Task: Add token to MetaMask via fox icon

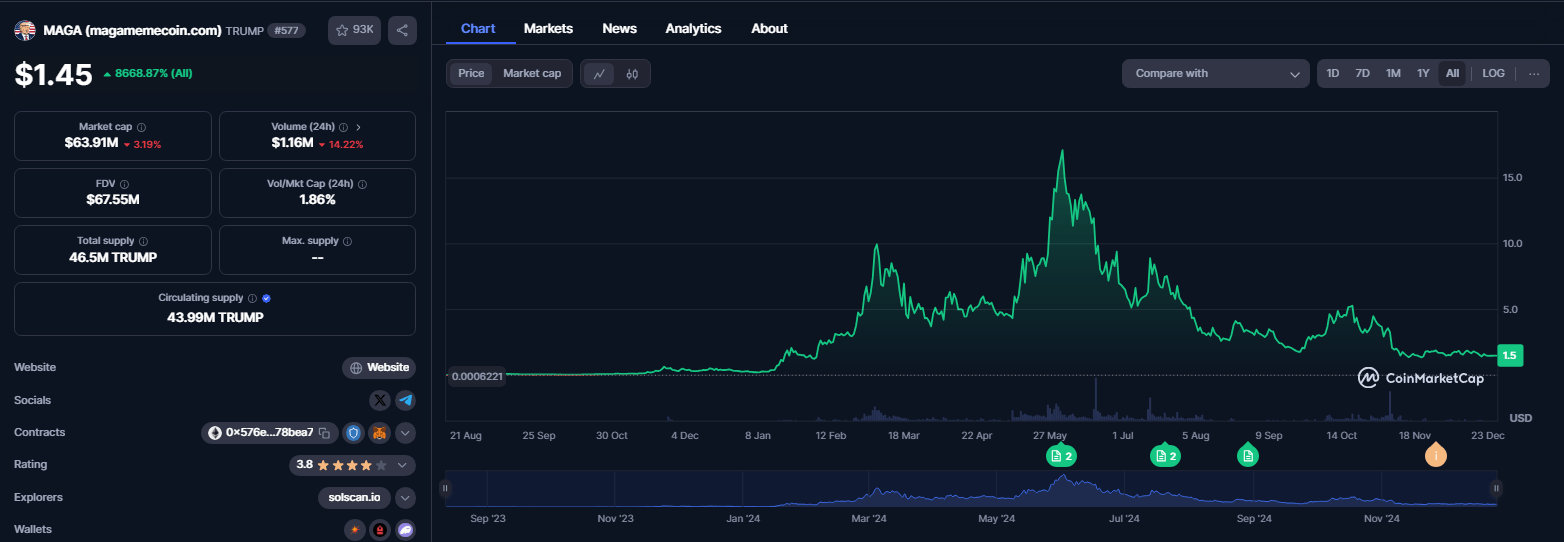Action: click(380, 433)
